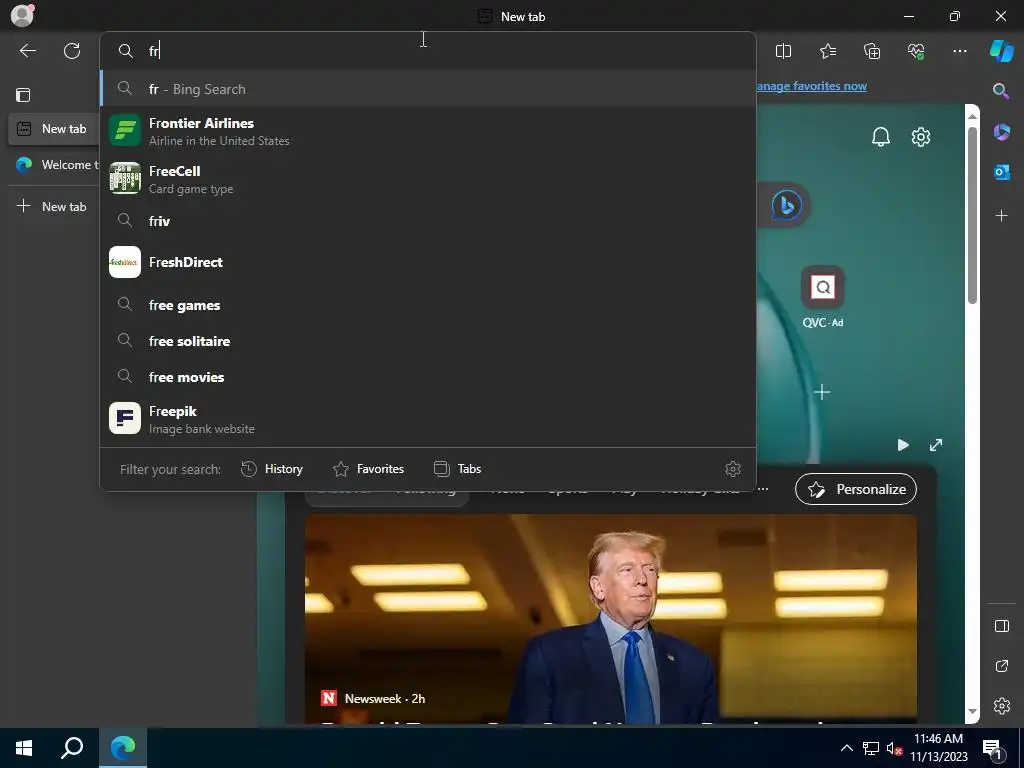Choose the Frontier Airlines suggestion

click(x=428, y=131)
